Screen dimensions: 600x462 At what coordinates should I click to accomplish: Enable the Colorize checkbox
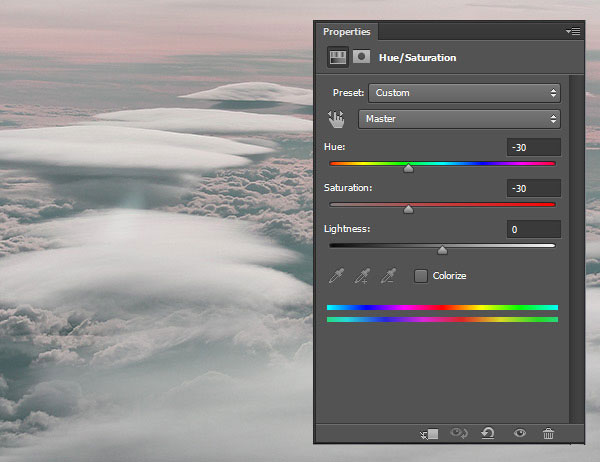coord(421,275)
